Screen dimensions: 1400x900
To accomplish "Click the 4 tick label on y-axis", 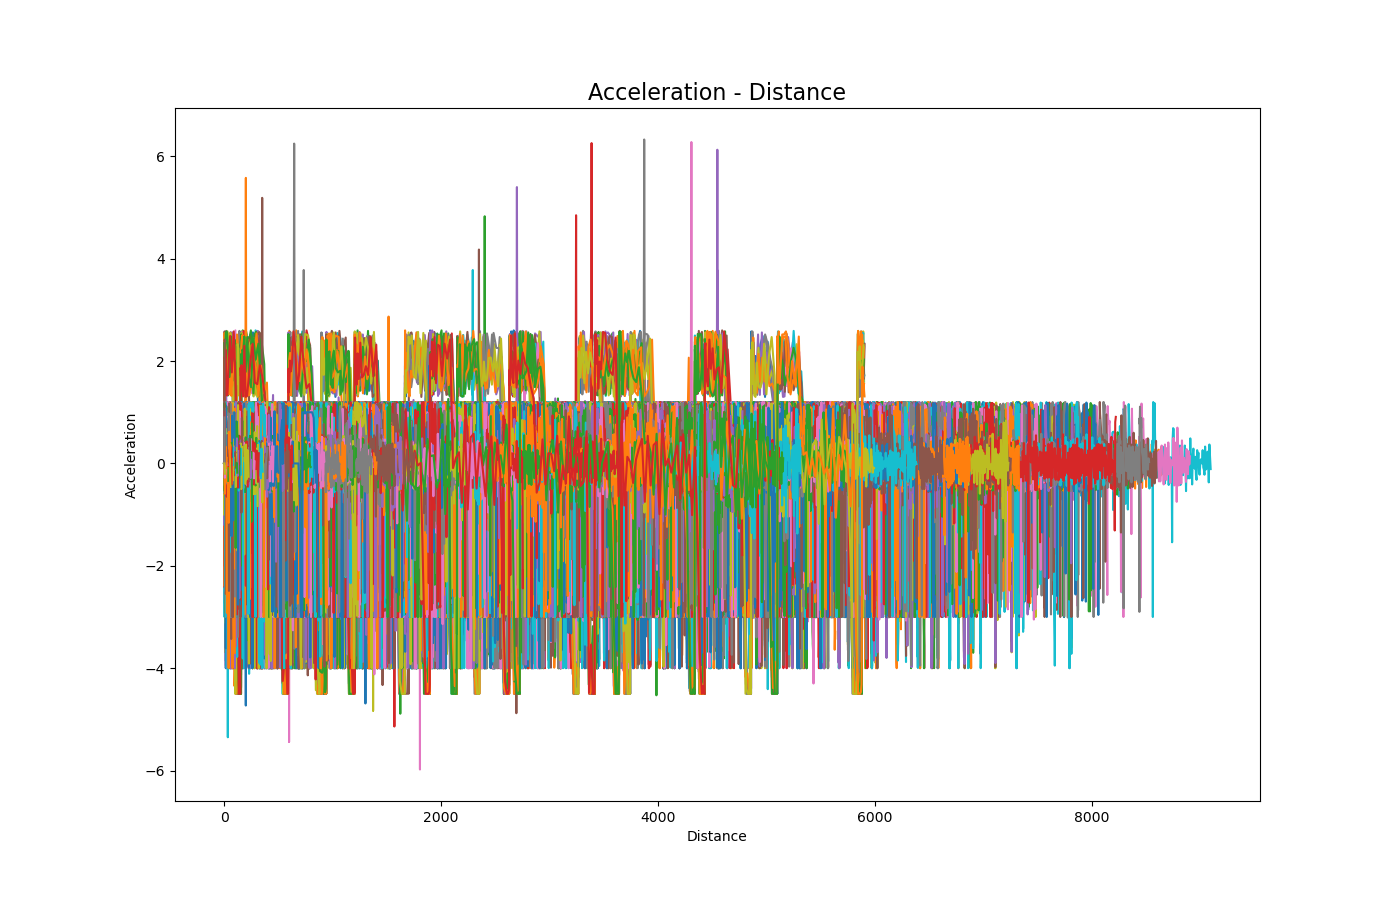I will 160,259.
